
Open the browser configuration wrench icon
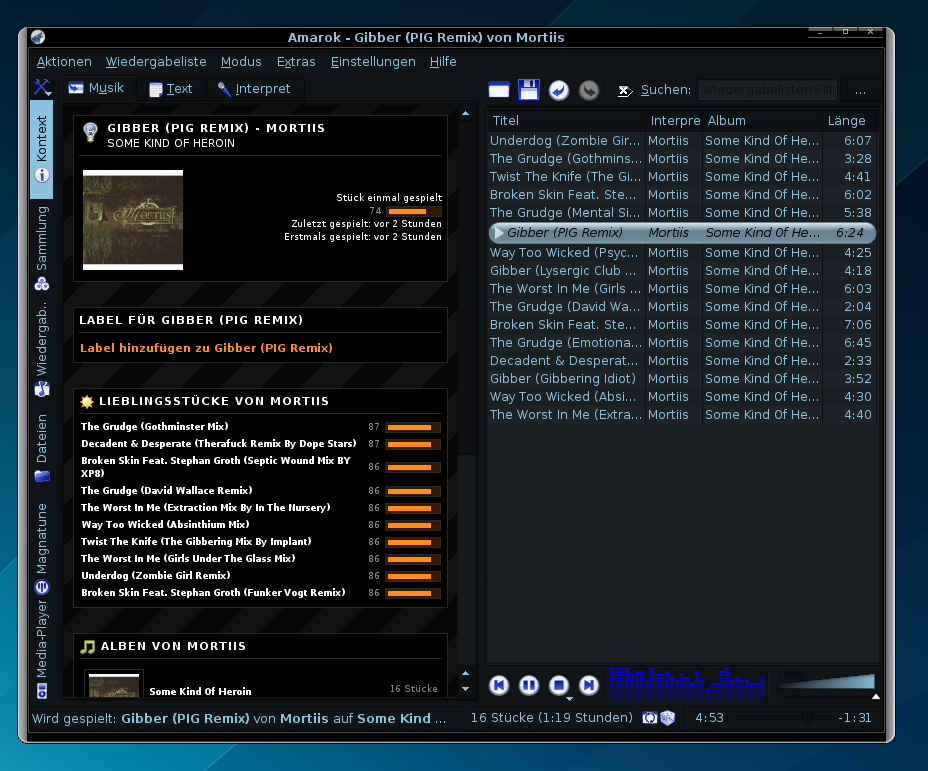click(x=42, y=88)
